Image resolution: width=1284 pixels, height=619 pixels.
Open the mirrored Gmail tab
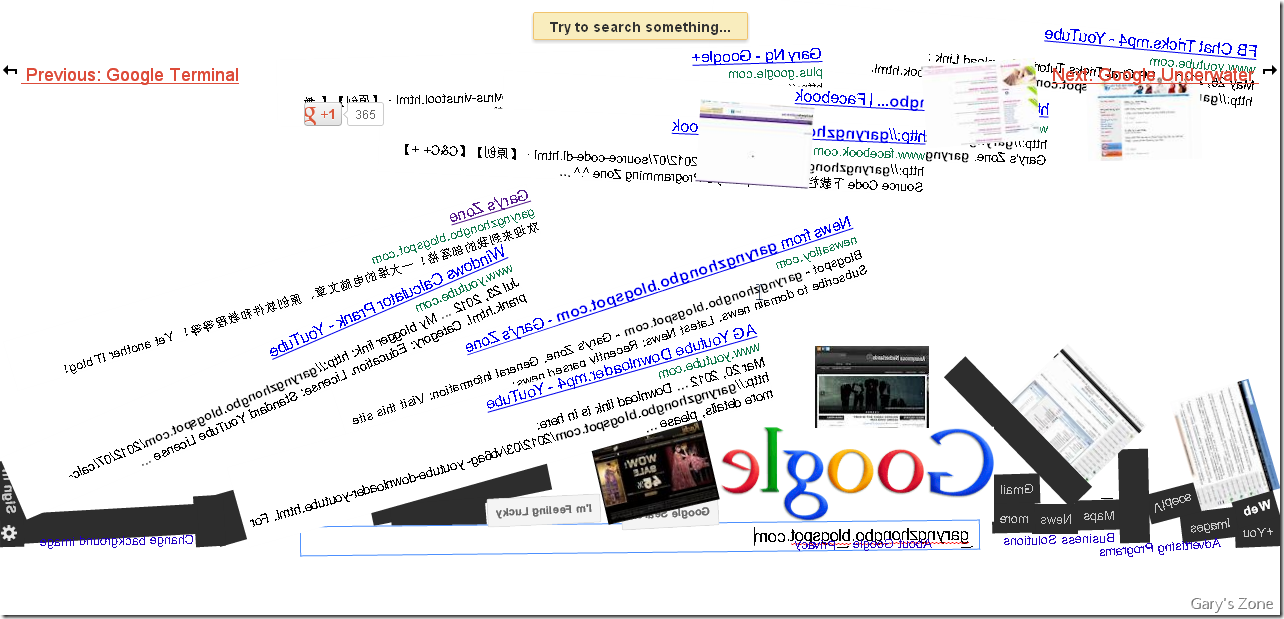(1017, 490)
